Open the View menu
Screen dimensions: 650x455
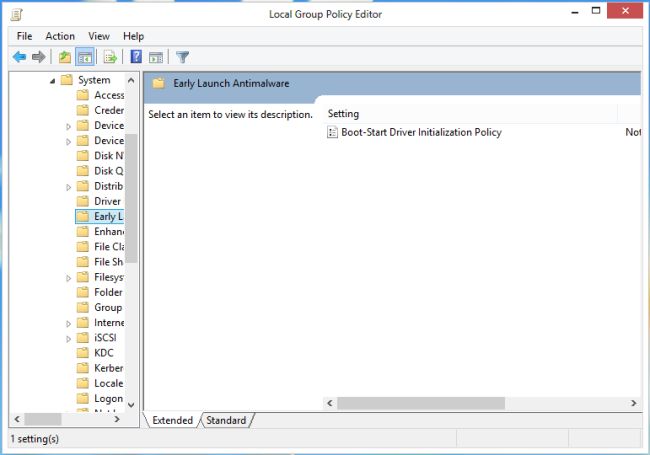point(99,36)
